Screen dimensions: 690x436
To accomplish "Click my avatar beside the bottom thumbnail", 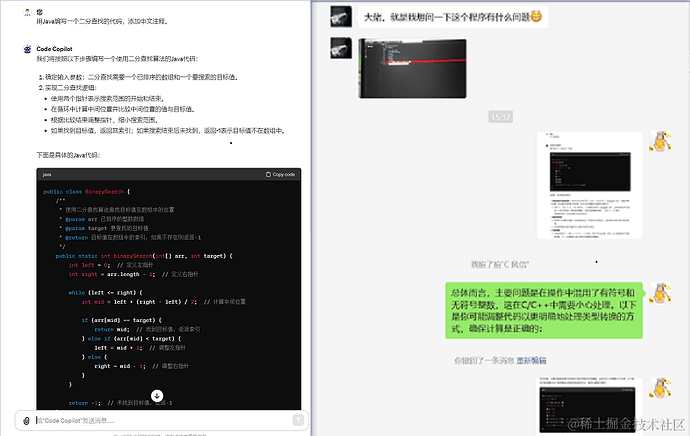I will (660, 387).
